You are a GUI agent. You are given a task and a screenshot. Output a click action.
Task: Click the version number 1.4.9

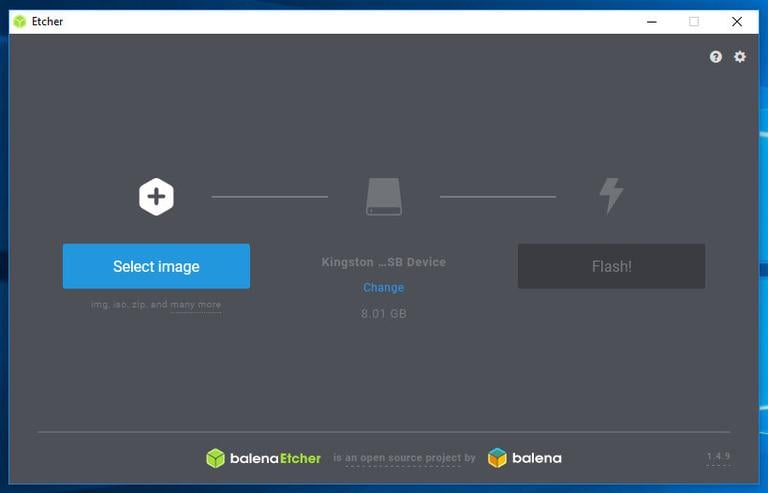pos(718,457)
